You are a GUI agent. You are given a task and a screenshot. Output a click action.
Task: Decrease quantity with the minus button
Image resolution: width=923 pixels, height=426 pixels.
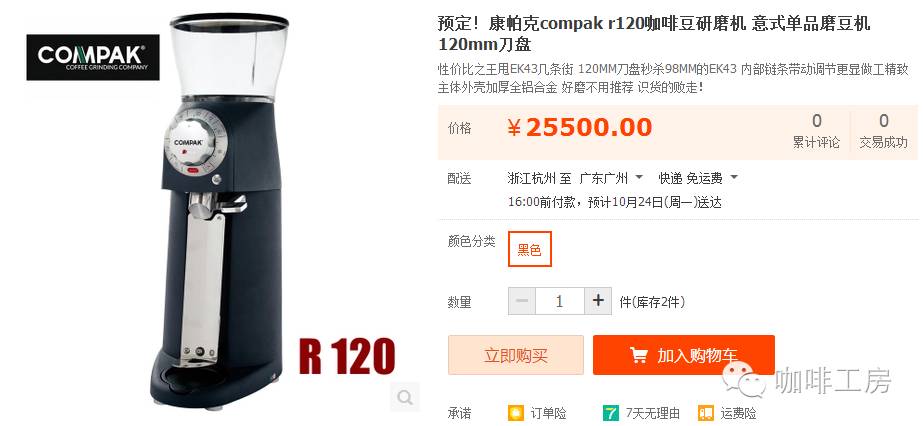click(x=522, y=301)
